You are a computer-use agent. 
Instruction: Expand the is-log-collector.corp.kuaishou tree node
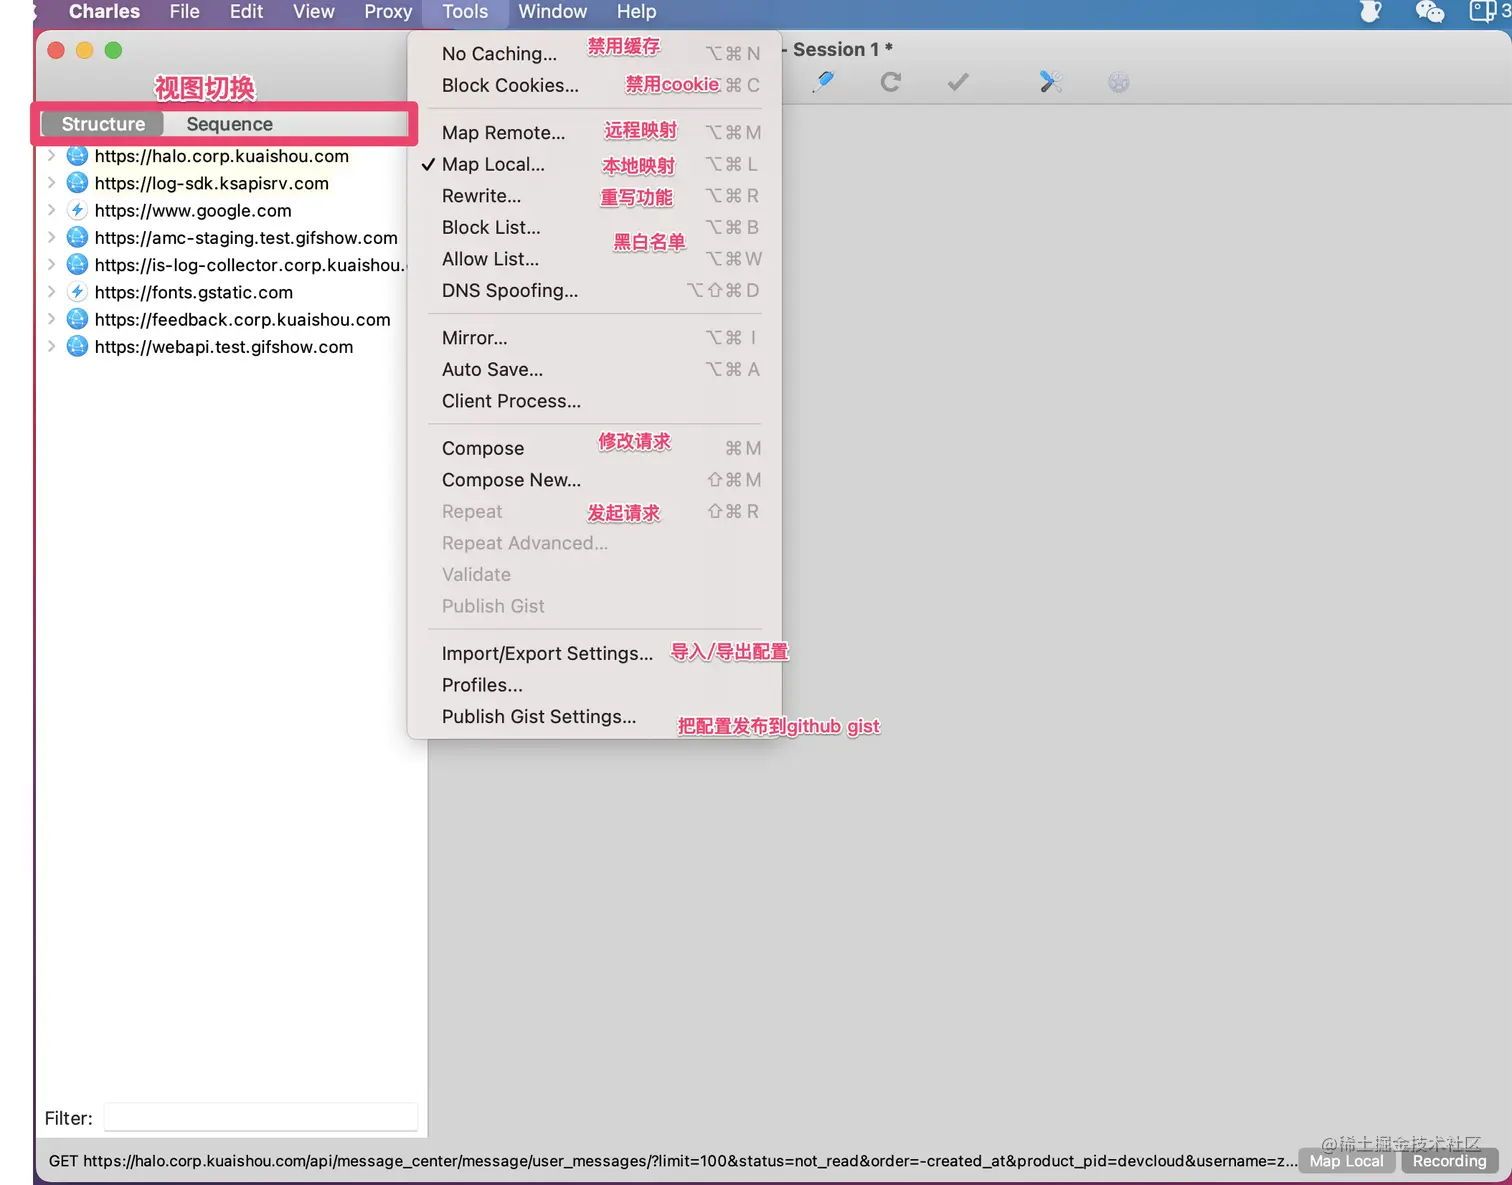point(51,264)
